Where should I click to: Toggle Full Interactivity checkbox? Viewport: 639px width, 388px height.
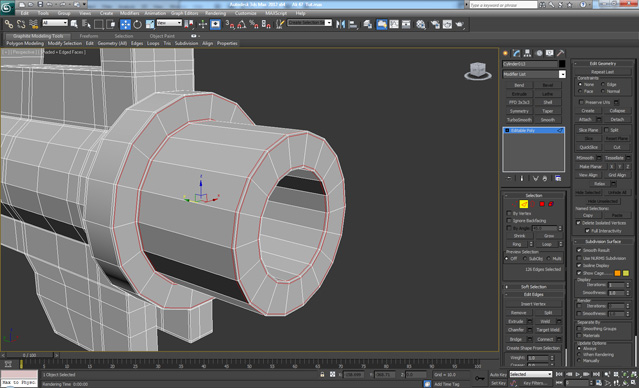click(587, 231)
